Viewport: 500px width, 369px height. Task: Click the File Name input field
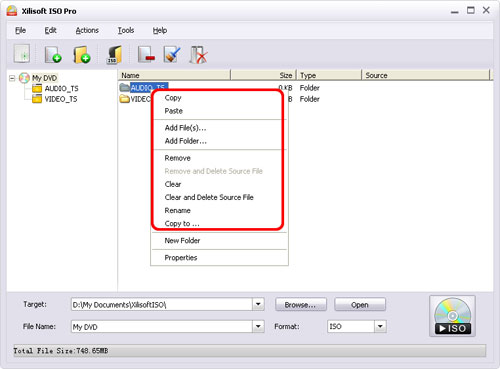pyautogui.click(x=162, y=327)
